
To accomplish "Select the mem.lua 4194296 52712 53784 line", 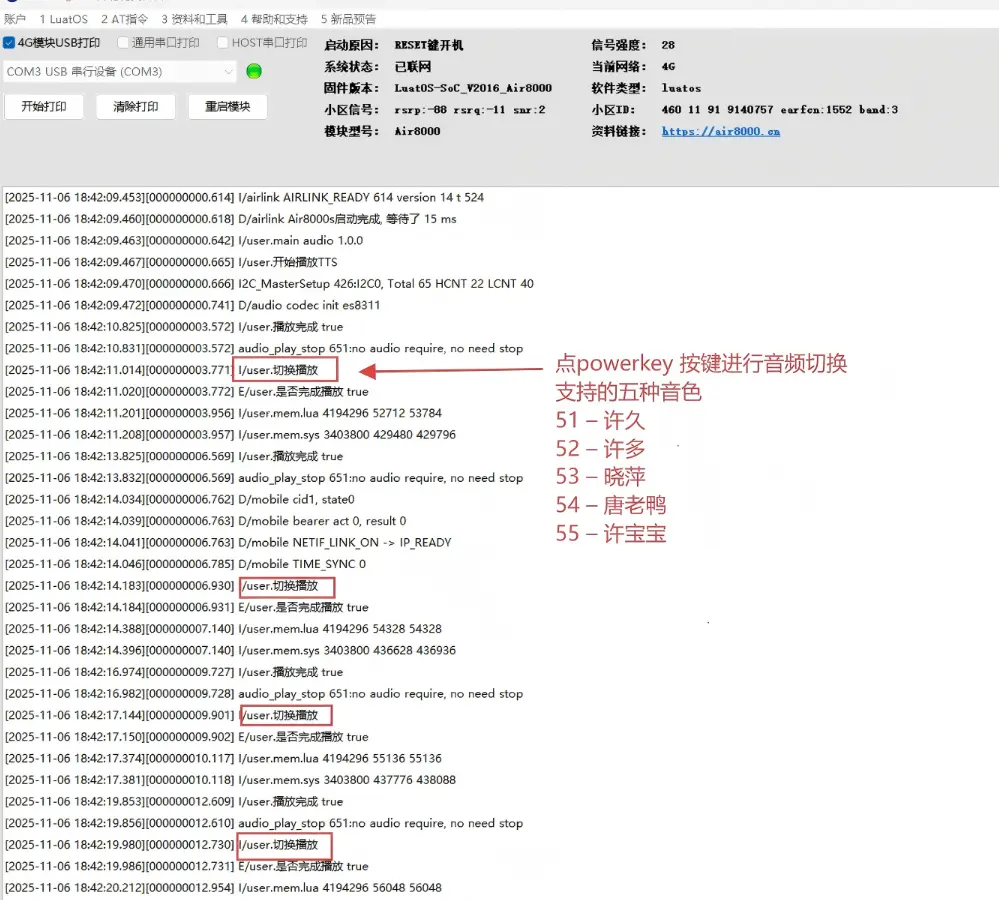I will (x=224, y=413).
